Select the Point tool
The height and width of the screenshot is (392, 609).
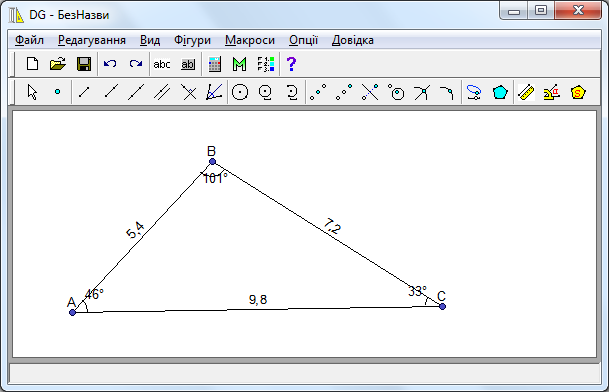(57, 92)
